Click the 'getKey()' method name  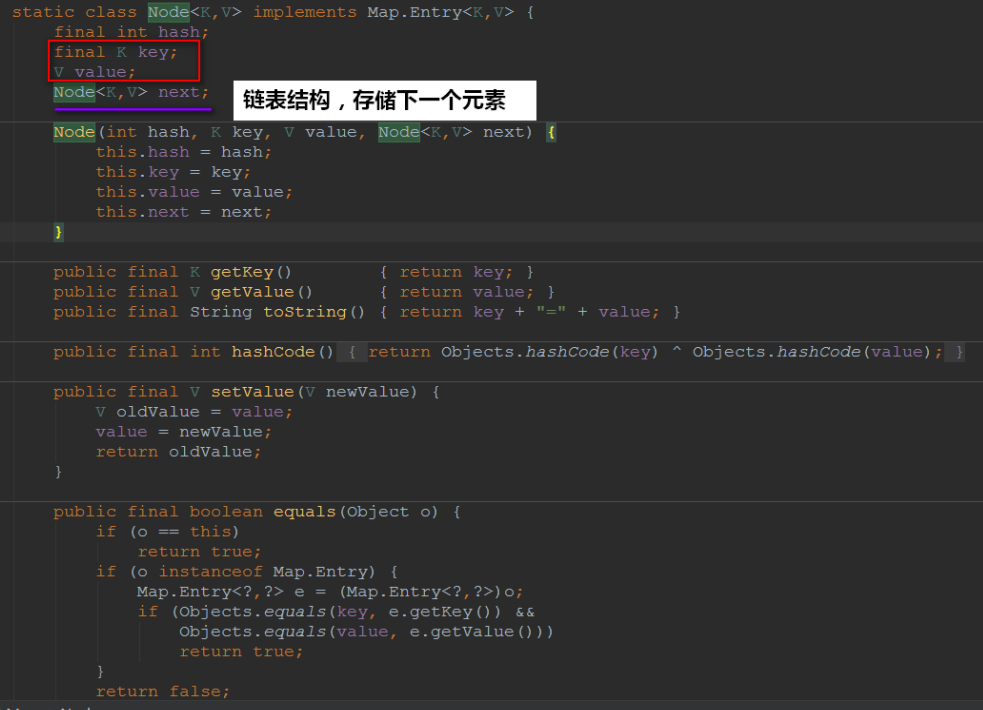251,272
